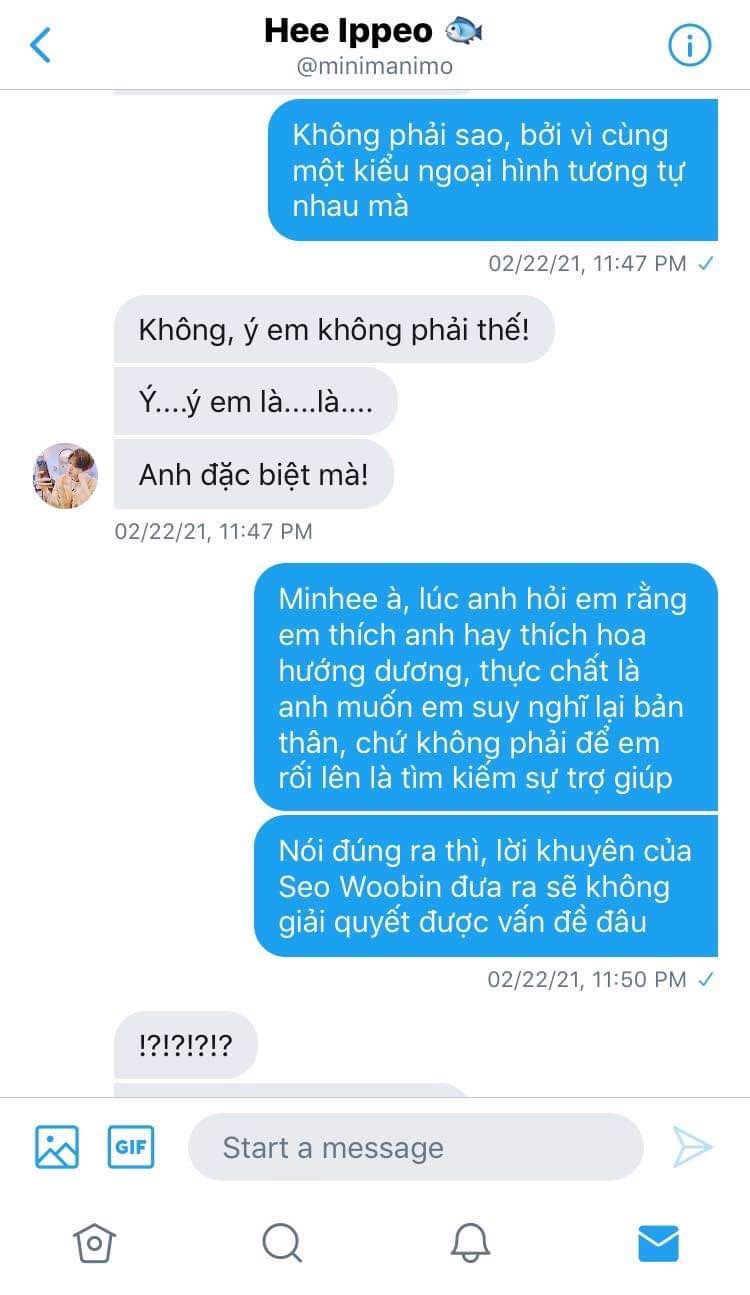The height and width of the screenshot is (1295, 750).
Task: Select the "Anh đặc biệt mà!" message bubble
Action: 254,473
